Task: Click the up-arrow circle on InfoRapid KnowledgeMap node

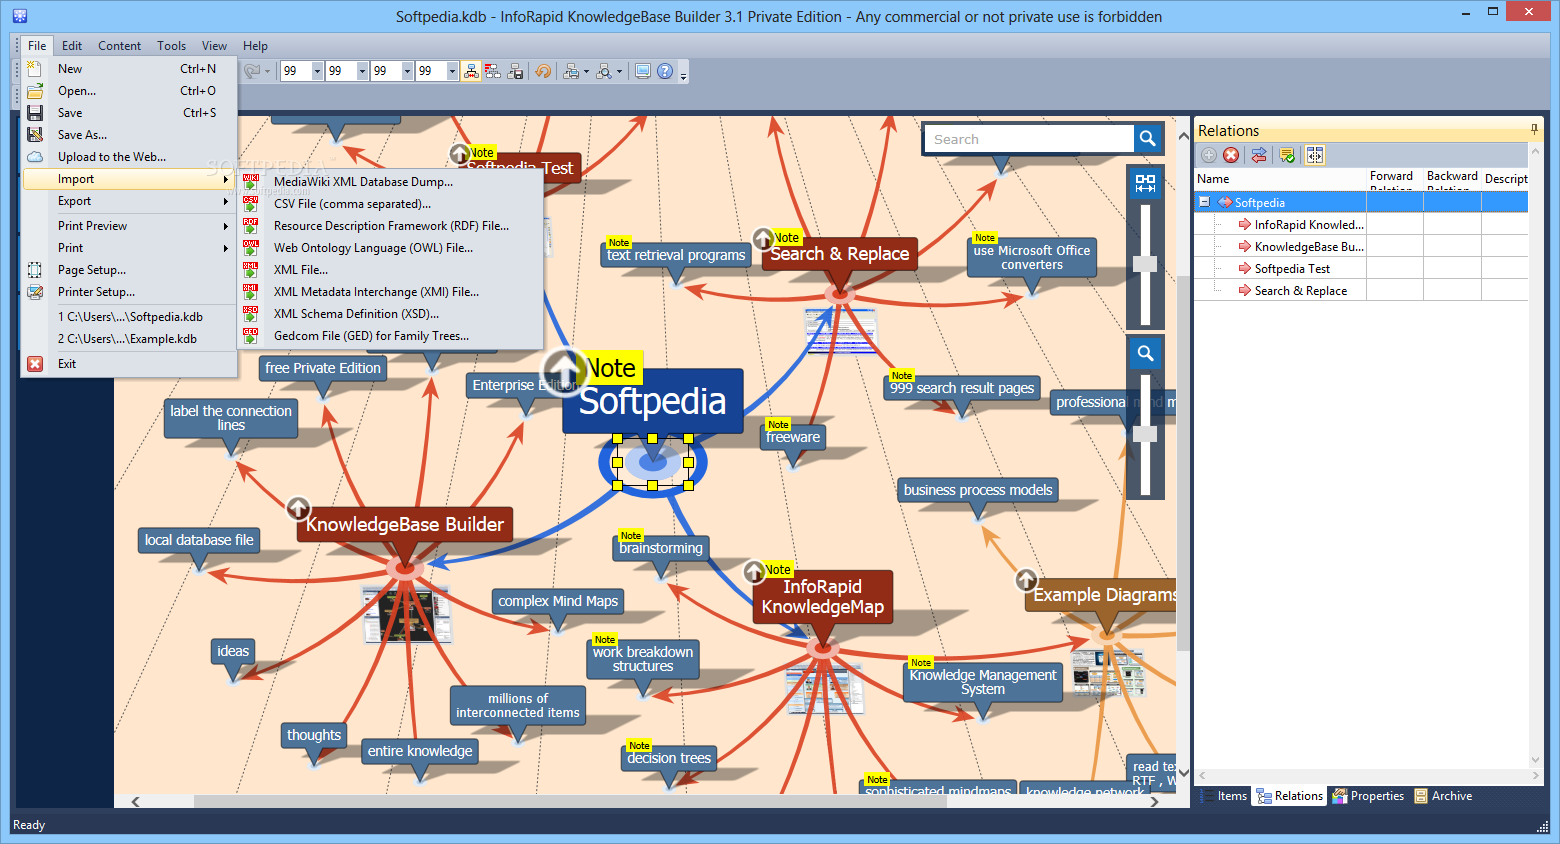Action: tap(755, 571)
